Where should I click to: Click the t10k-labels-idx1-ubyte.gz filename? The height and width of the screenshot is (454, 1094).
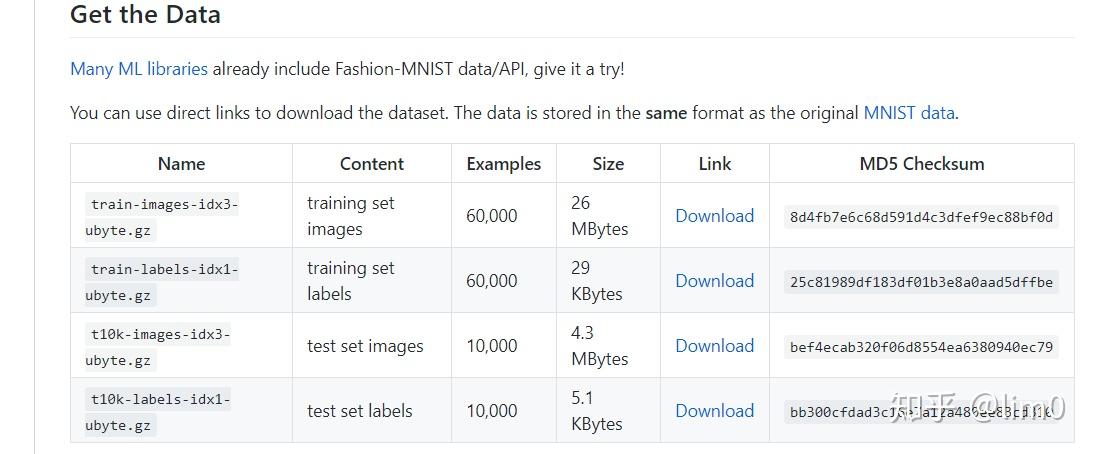click(159, 411)
